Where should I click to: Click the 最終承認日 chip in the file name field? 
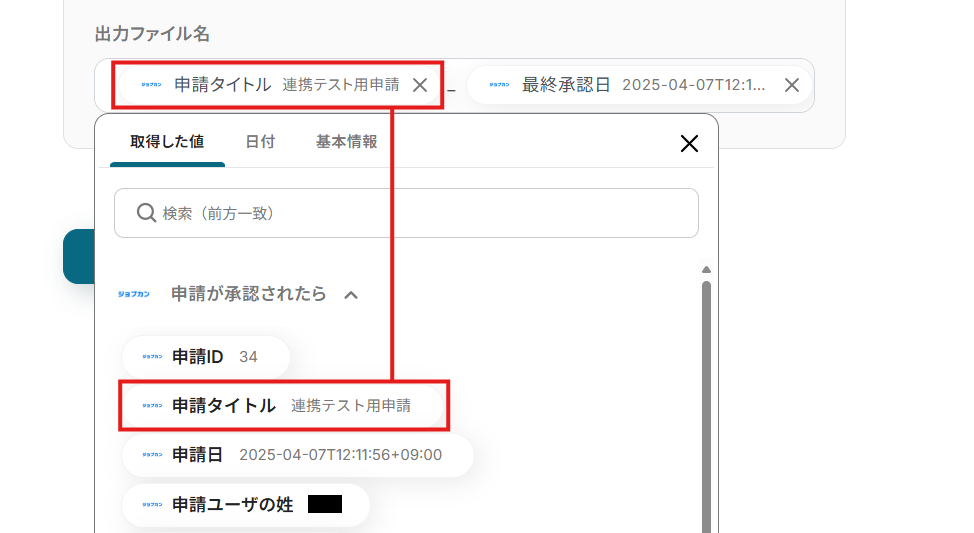point(639,85)
